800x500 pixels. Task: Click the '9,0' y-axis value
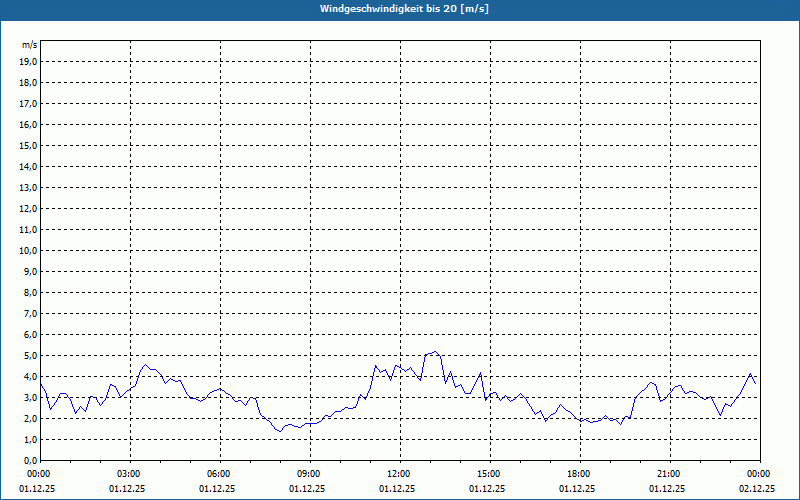tap(30, 271)
